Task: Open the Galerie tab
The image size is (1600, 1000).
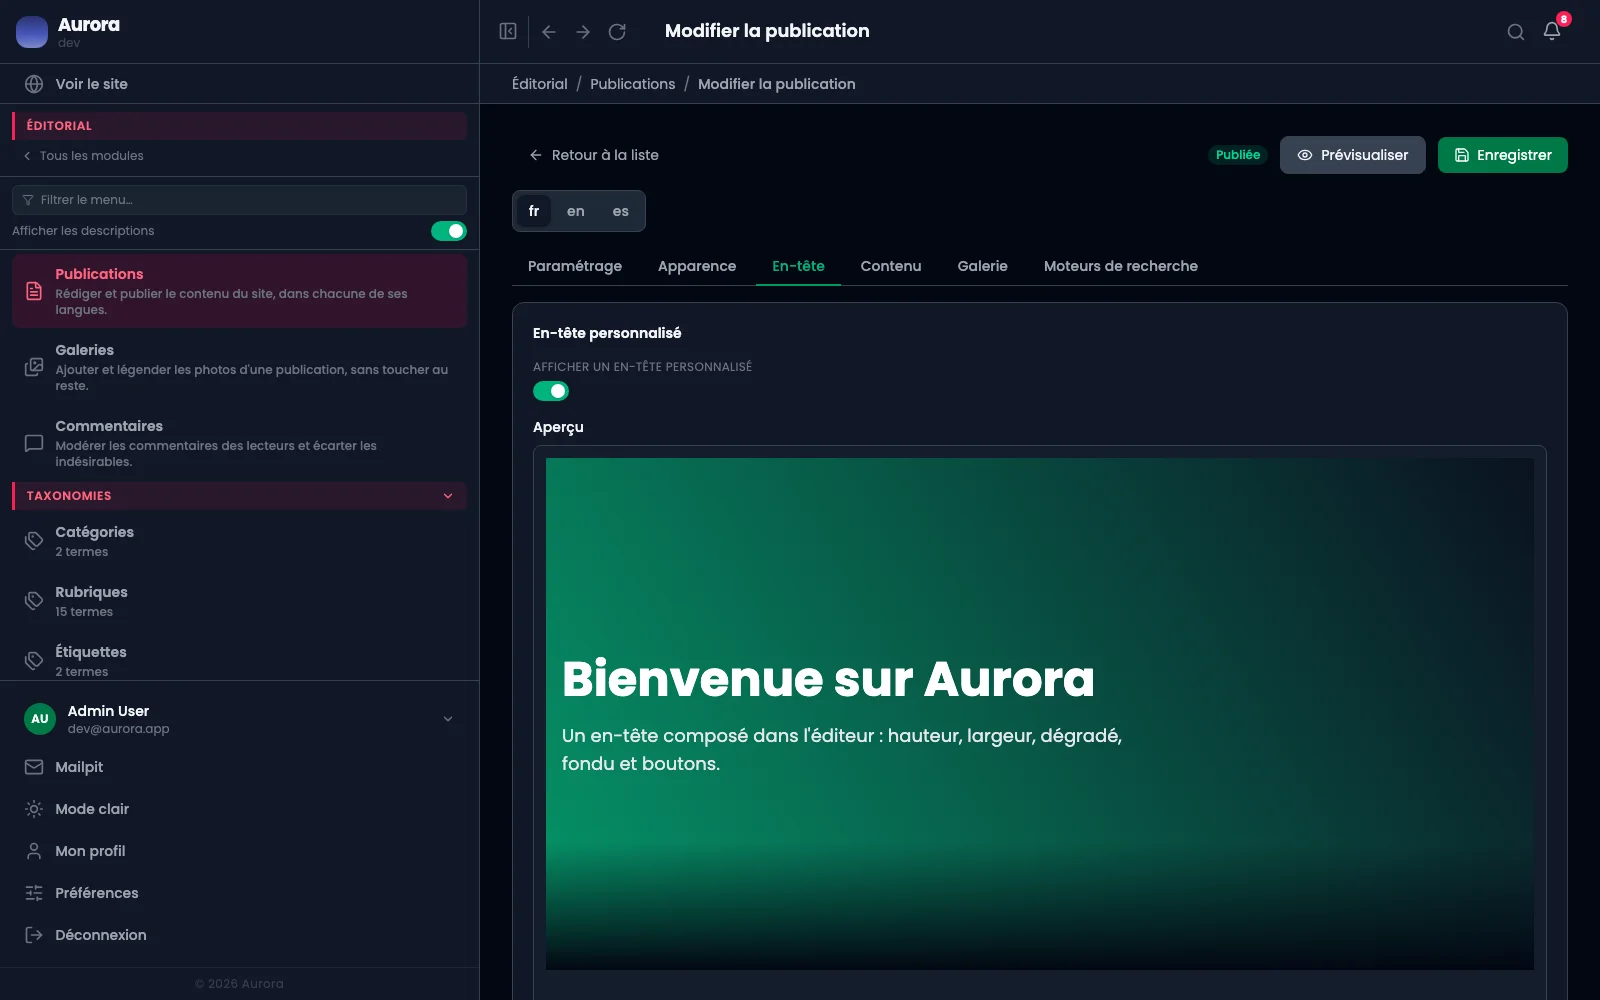Action: tap(983, 266)
